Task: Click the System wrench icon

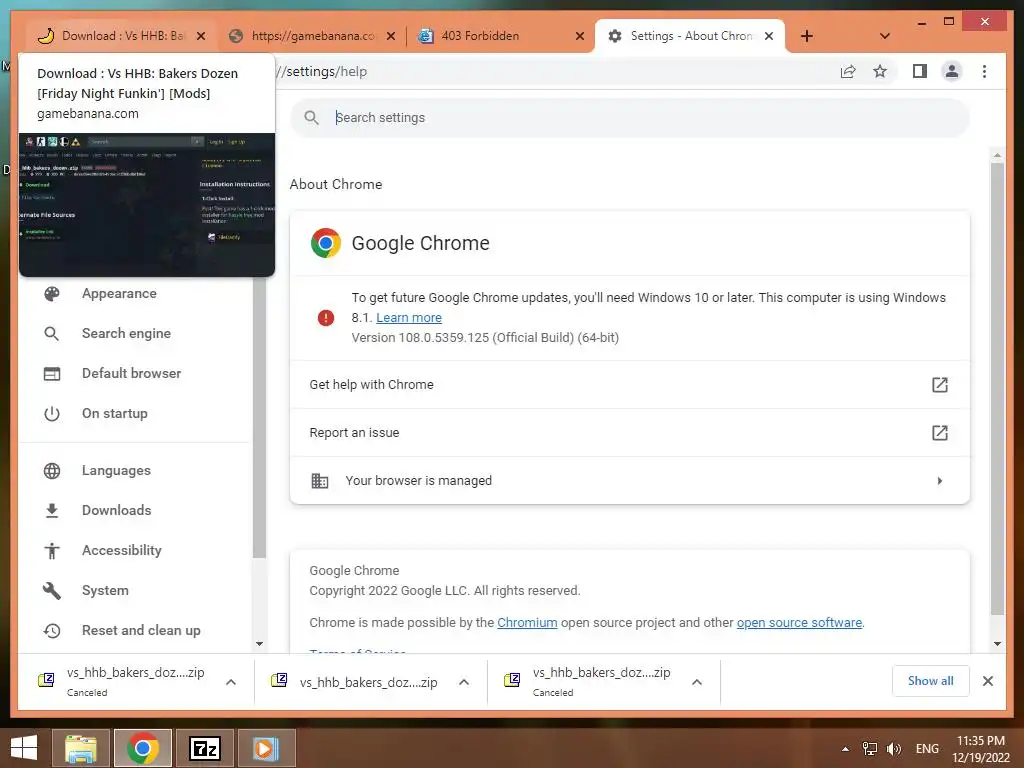Action: tap(52, 590)
